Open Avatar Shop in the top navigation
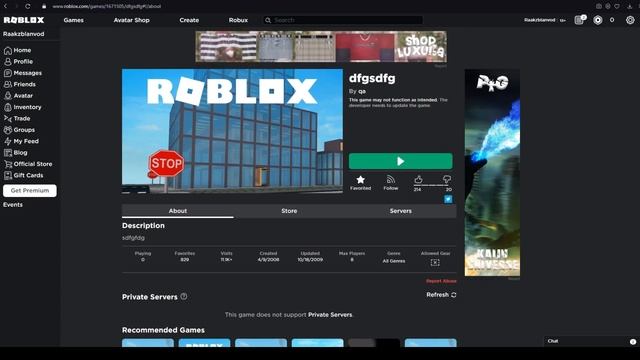The image size is (640, 360). [x=131, y=20]
